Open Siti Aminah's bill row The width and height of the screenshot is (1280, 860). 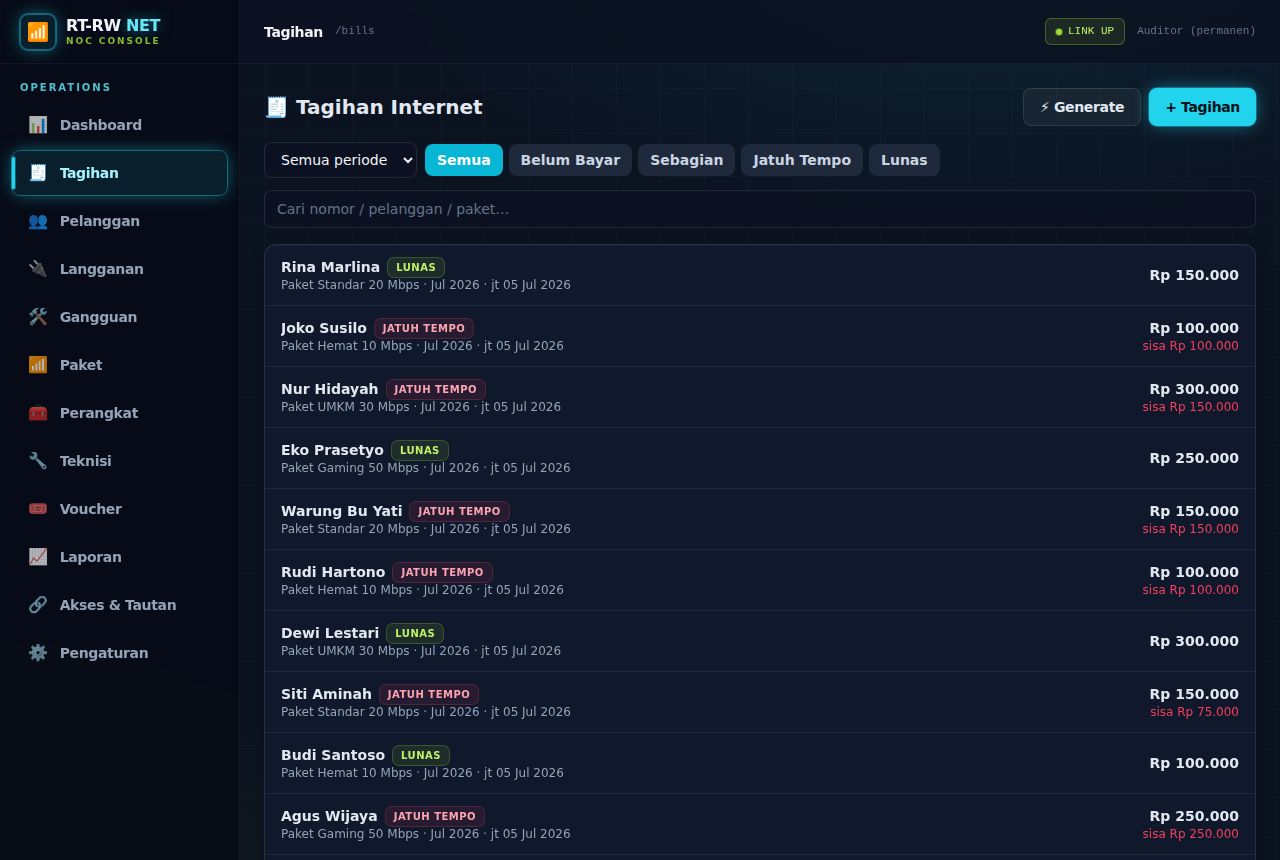760,702
